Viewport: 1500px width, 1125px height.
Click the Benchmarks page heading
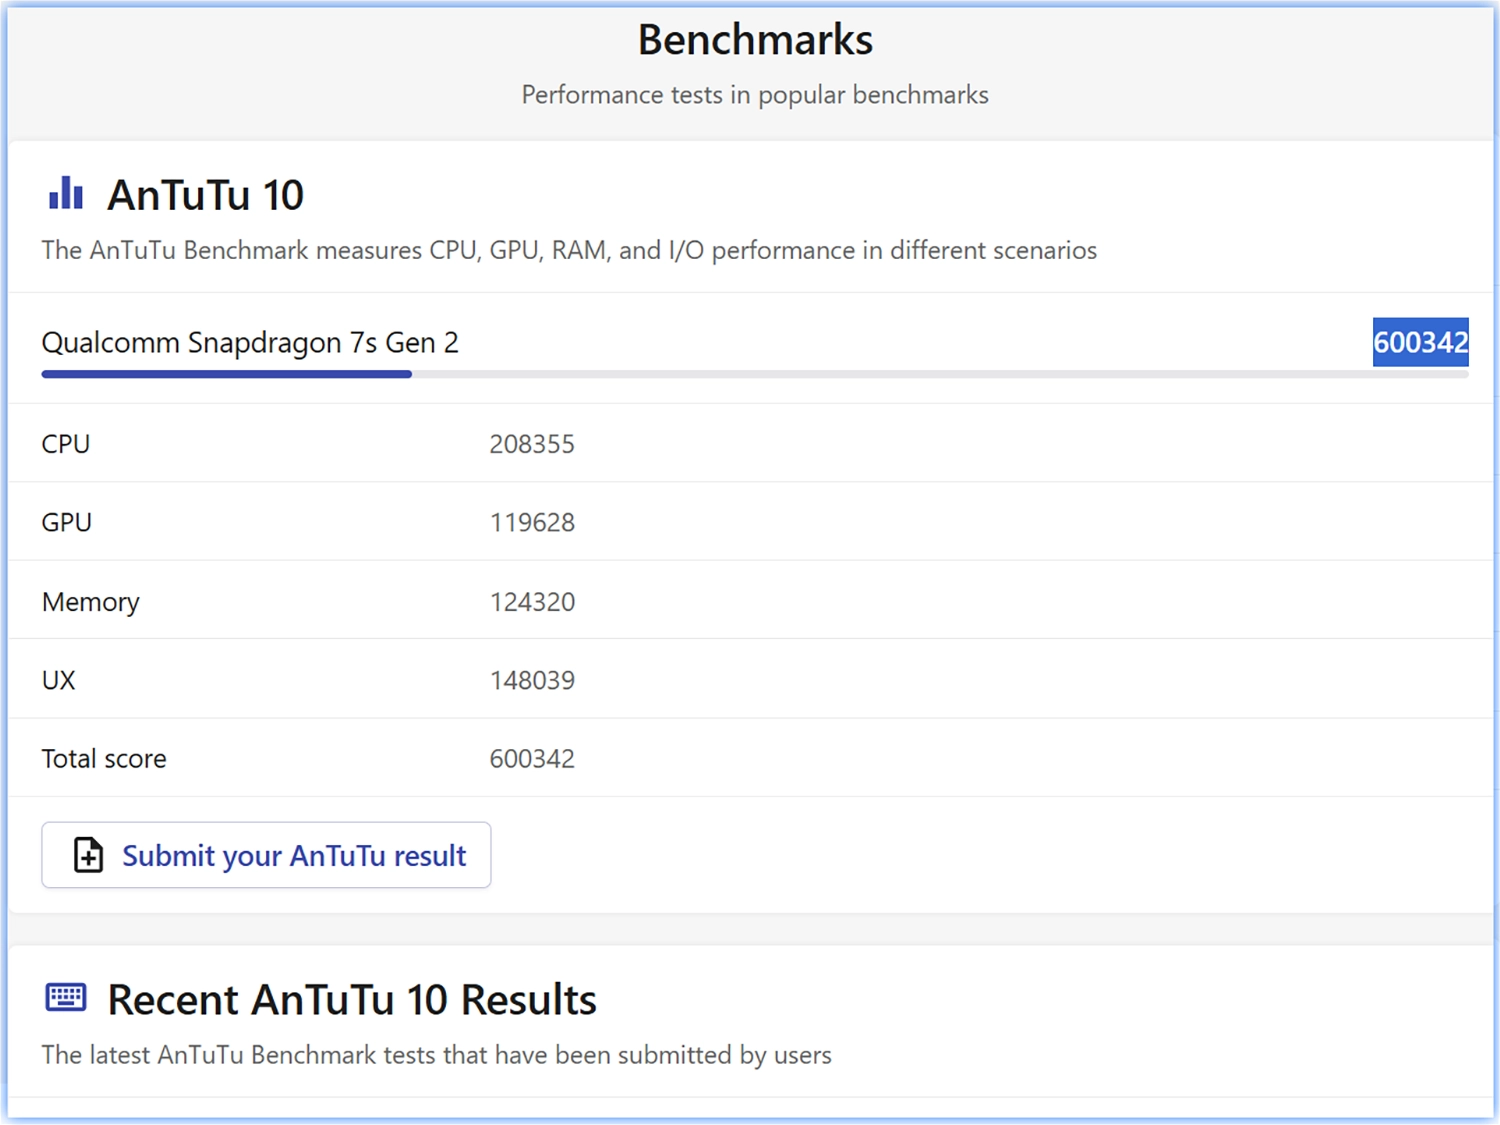[x=755, y=40]
